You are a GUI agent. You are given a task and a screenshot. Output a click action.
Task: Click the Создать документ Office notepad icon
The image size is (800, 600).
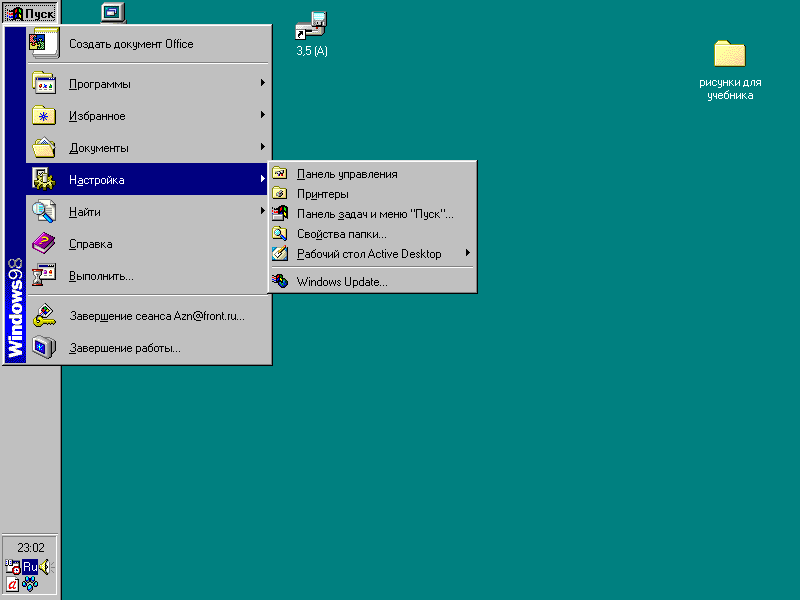[44, 43]
